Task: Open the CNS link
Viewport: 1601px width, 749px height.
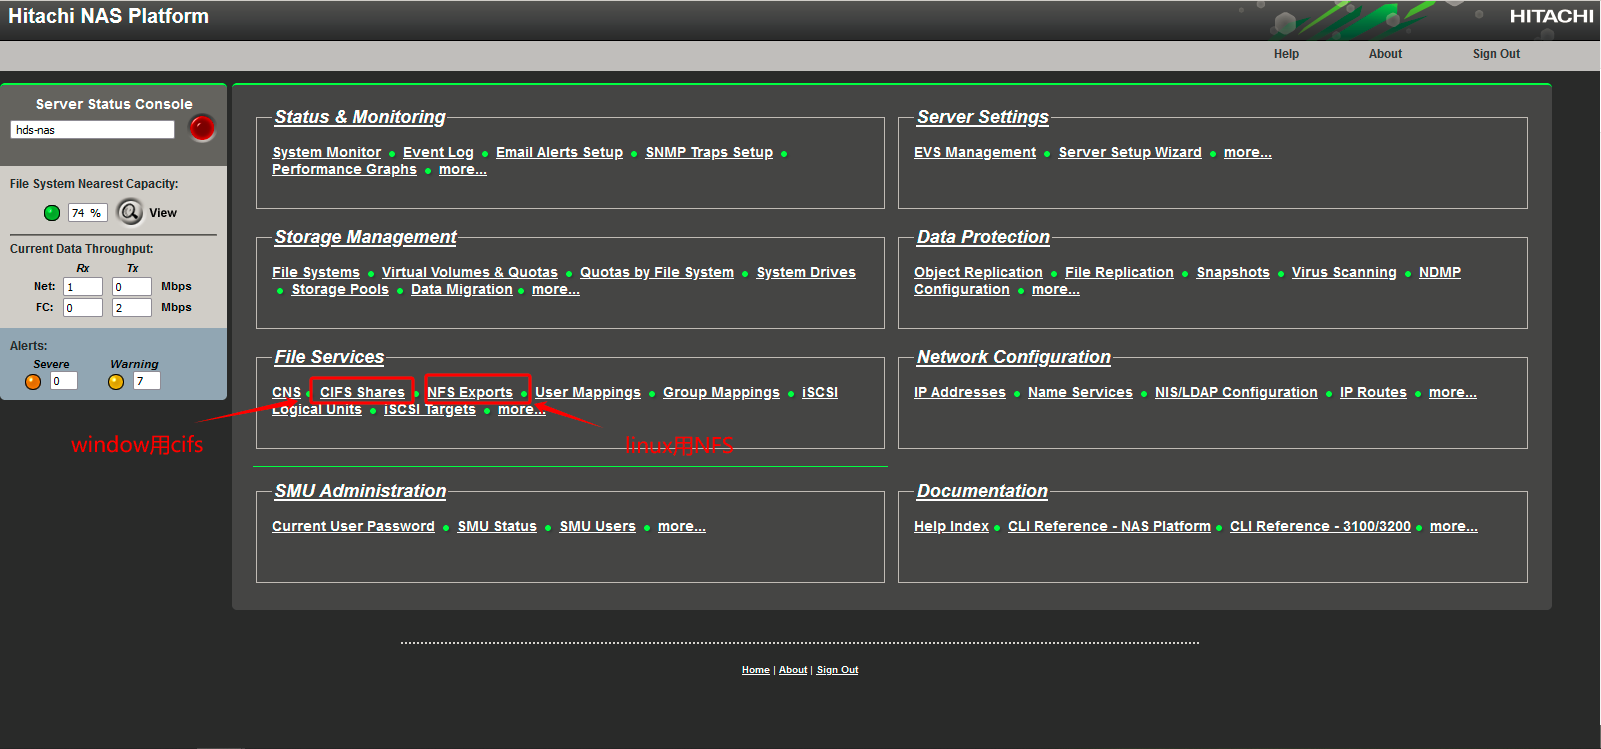Action: tap(286, 392)
